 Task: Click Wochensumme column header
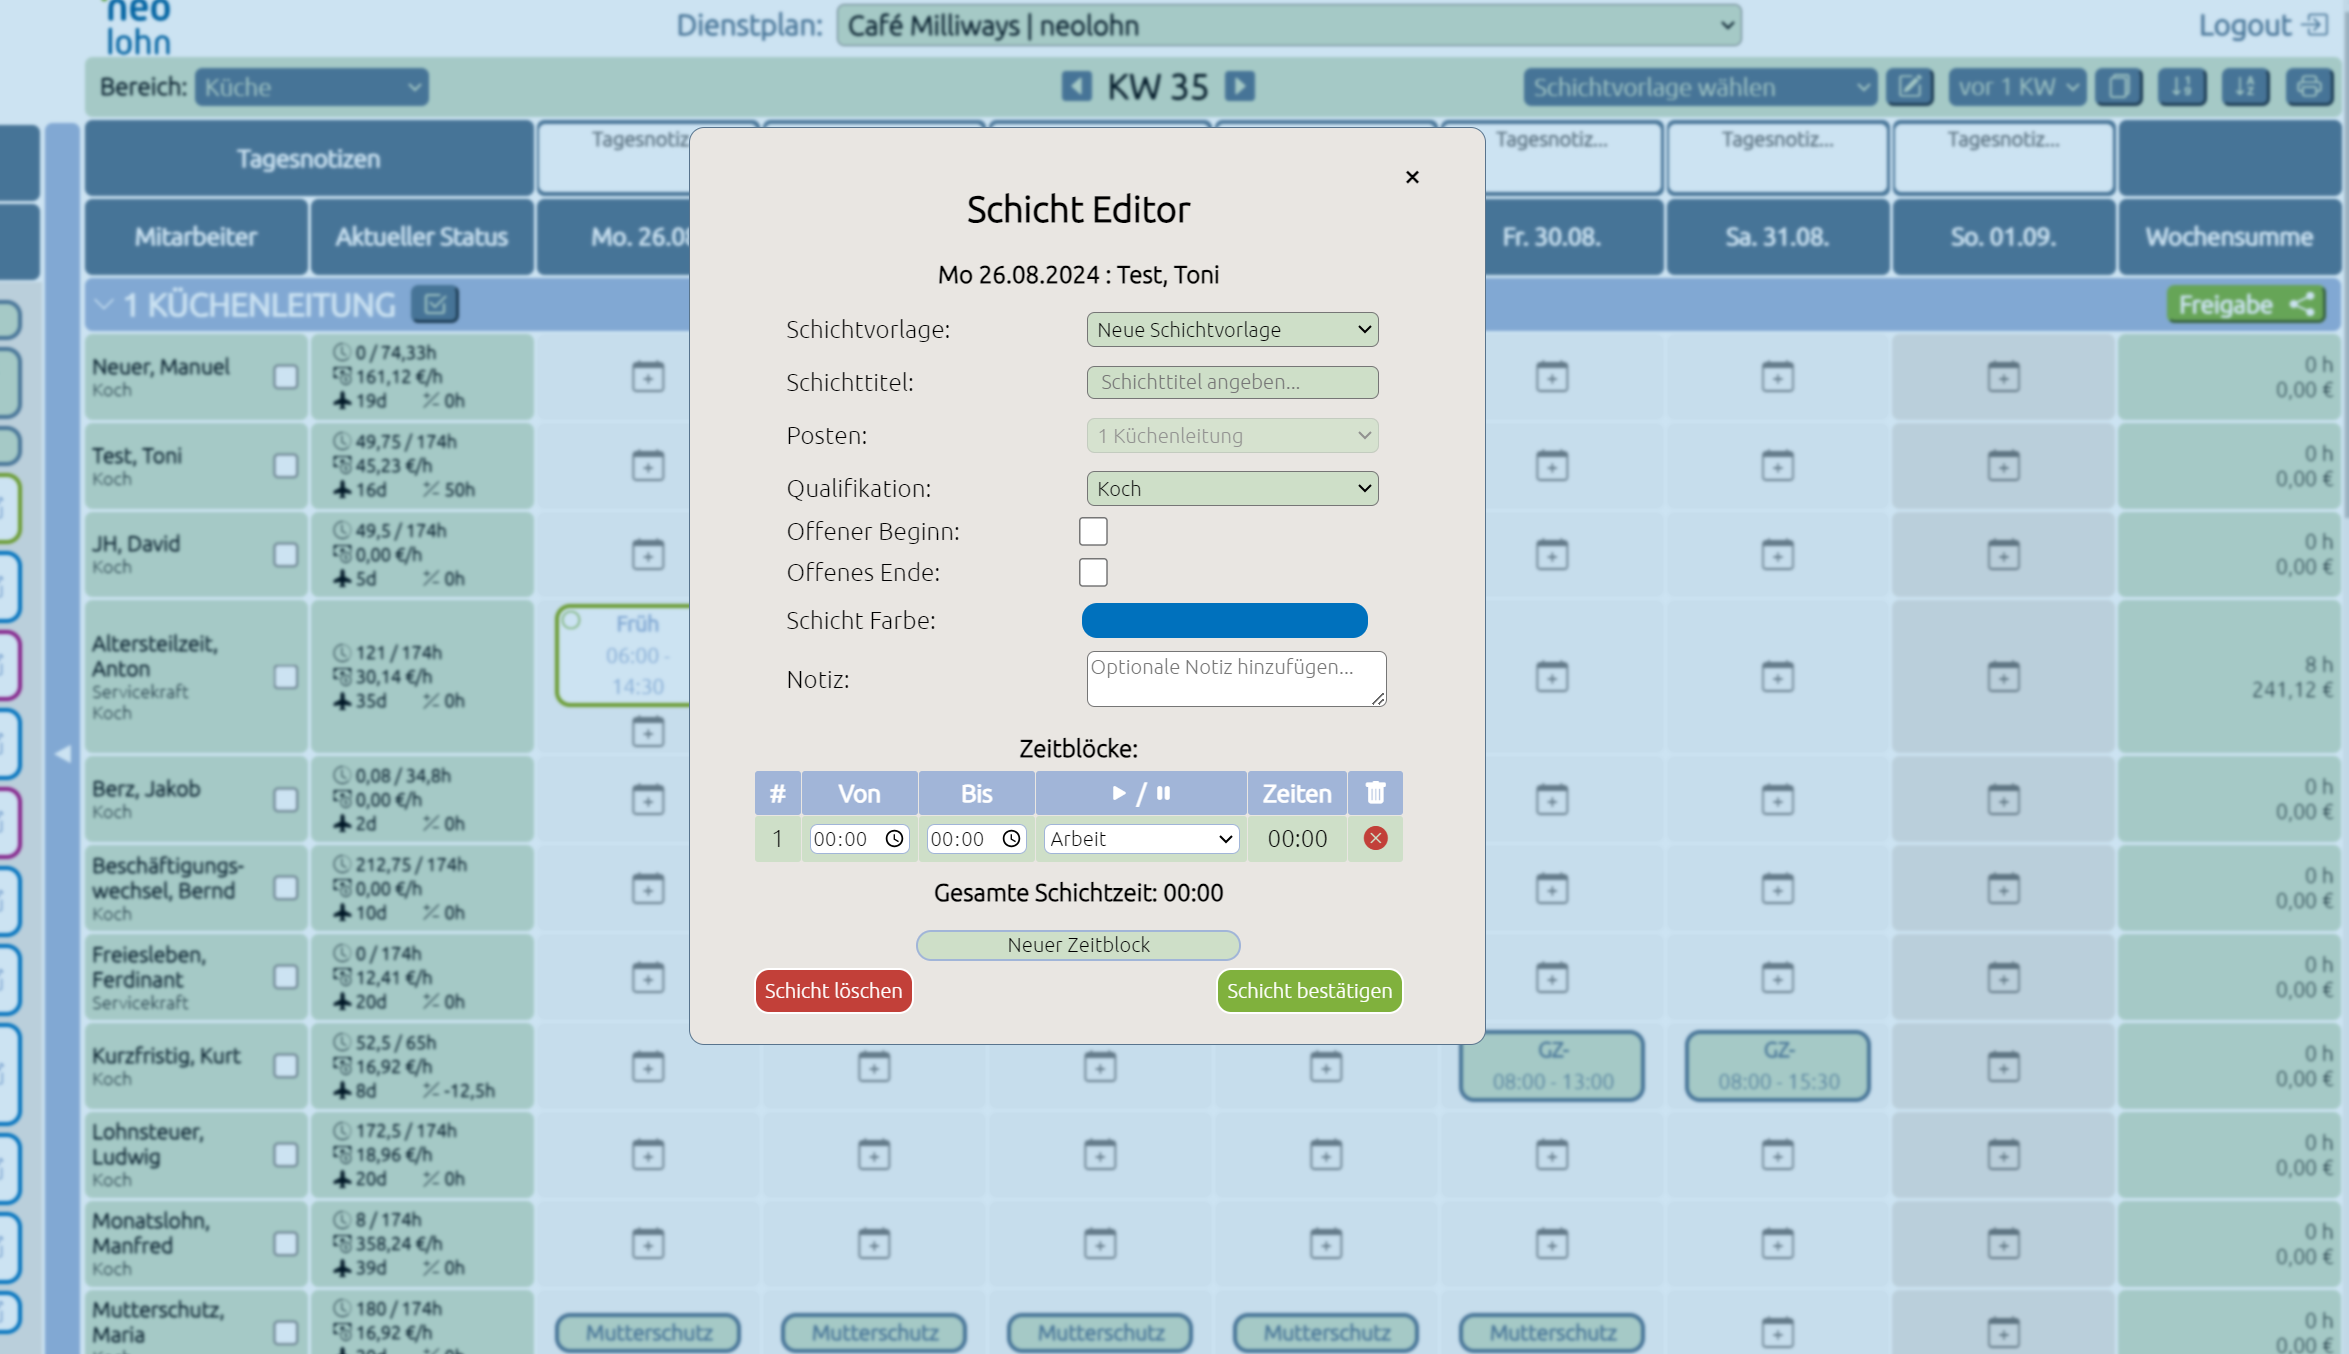click(x=2230, y=237)
